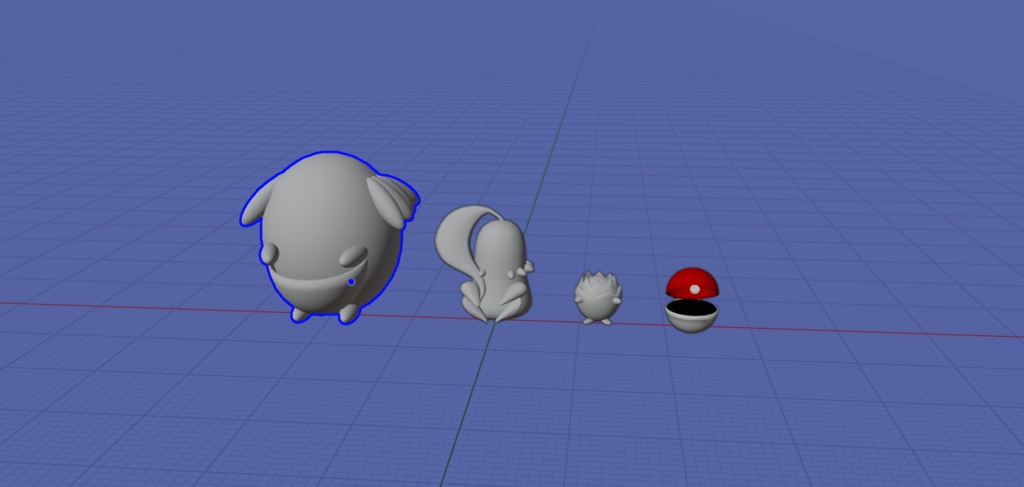The height and width of the screenshot is (487, 1024).
Task: Select the small spiky-headed creature model
Action: [598, 296]
